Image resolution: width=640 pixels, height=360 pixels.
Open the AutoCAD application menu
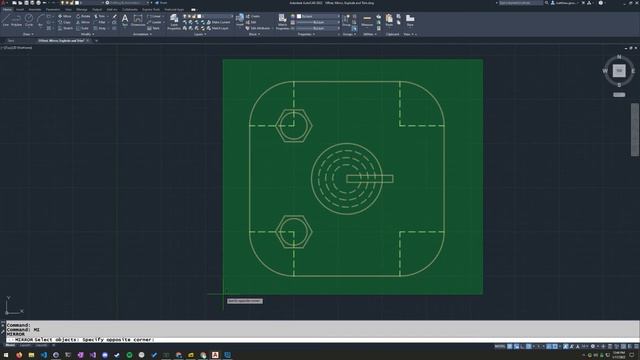(x=4, y=3)
